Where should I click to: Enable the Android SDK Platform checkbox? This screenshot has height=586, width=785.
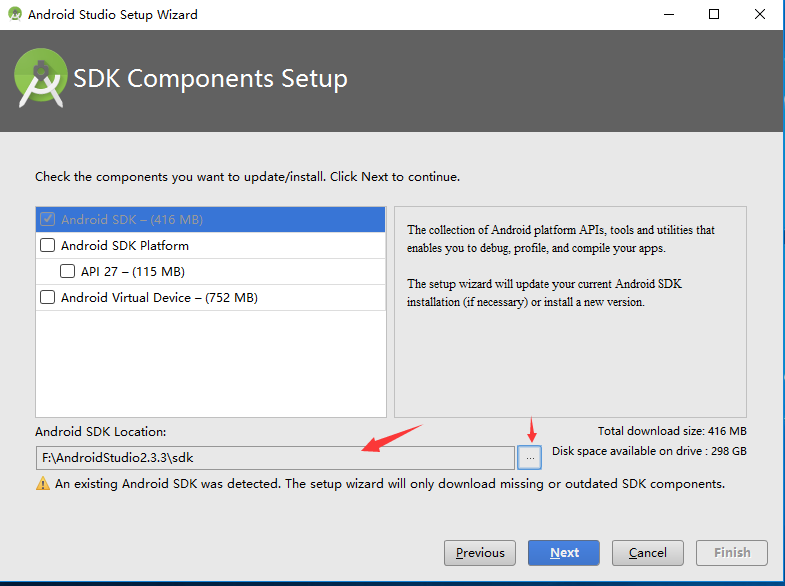pyautogui.click(x=48, y=245)
